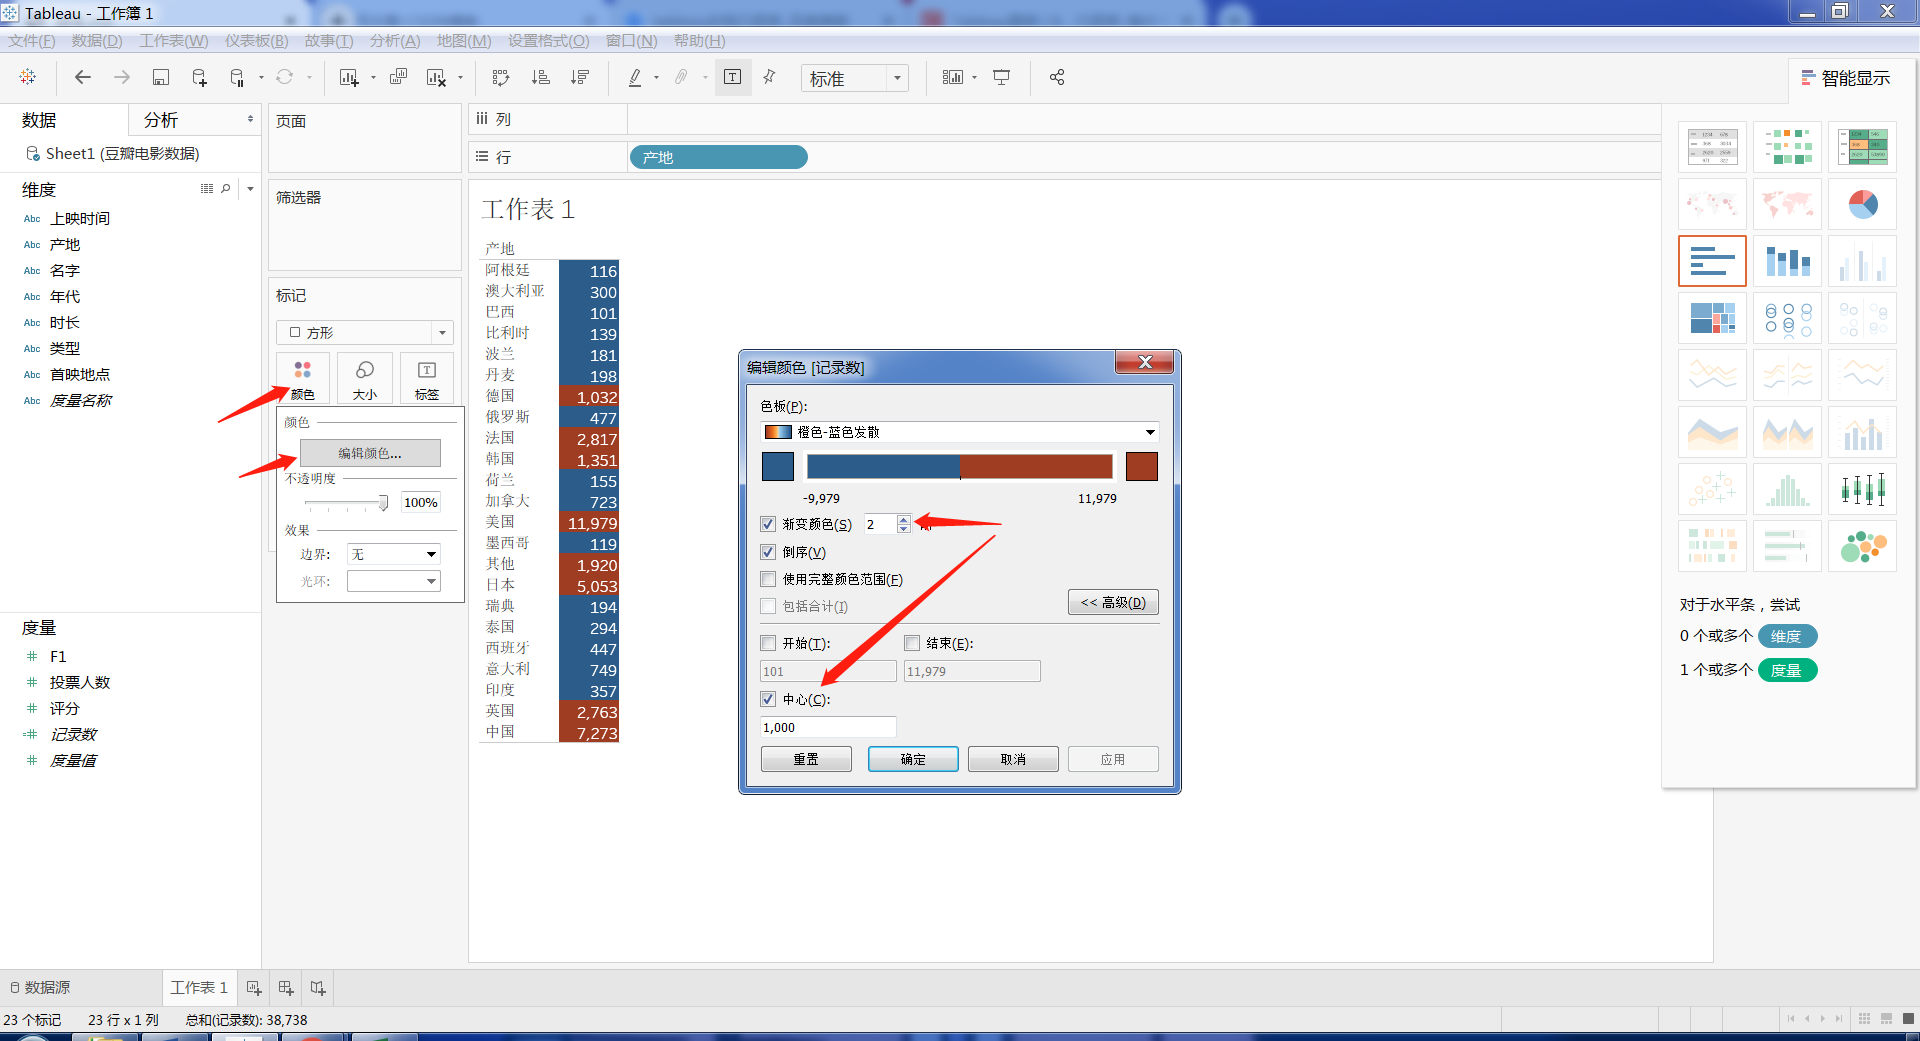Screen dimensions: 1920x1041
Task: Click the opacity (不透明度) slider handle
Action: click(x=383, y=502)
